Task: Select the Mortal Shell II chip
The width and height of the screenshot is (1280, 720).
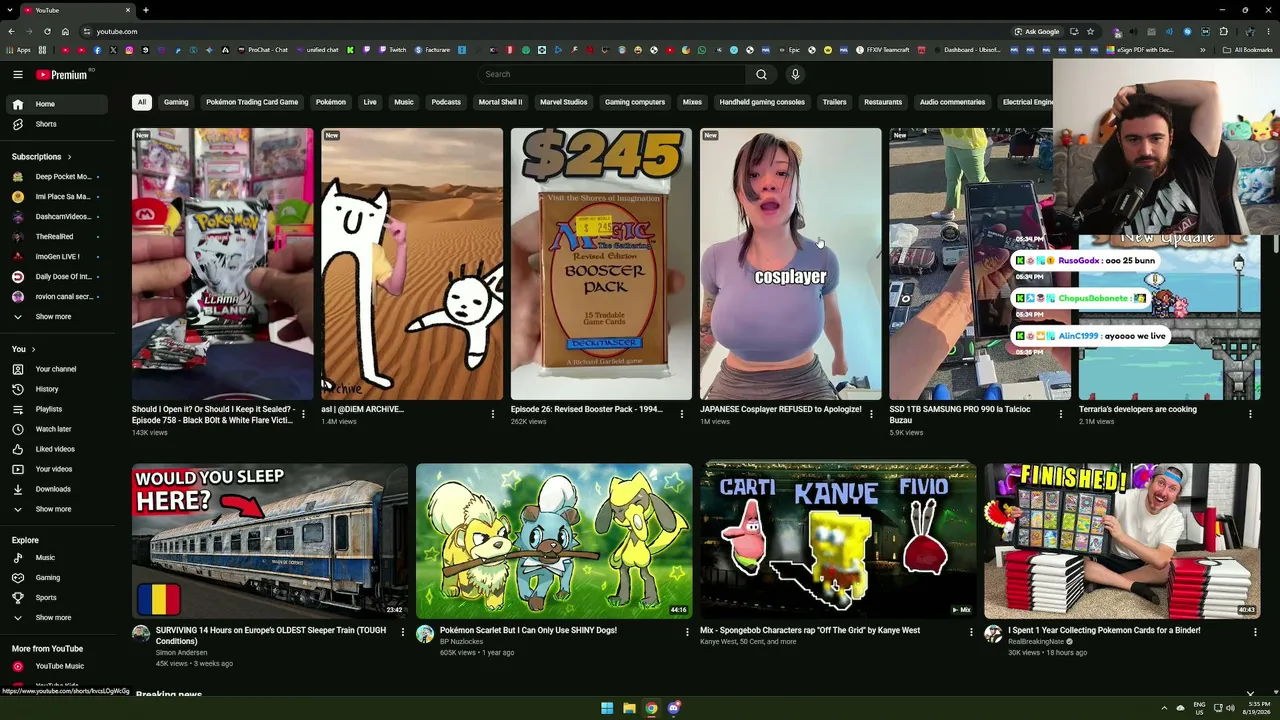Action: pos(500,102)
